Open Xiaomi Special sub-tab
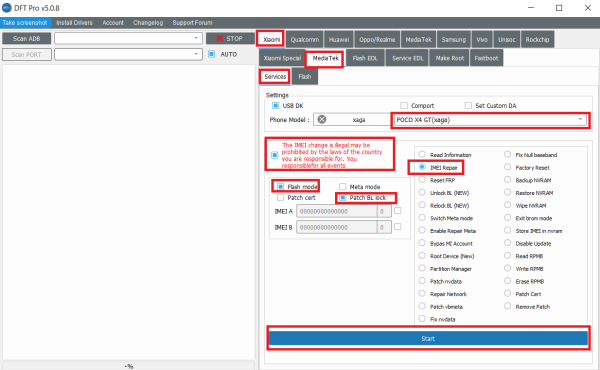 pos(282,58)
